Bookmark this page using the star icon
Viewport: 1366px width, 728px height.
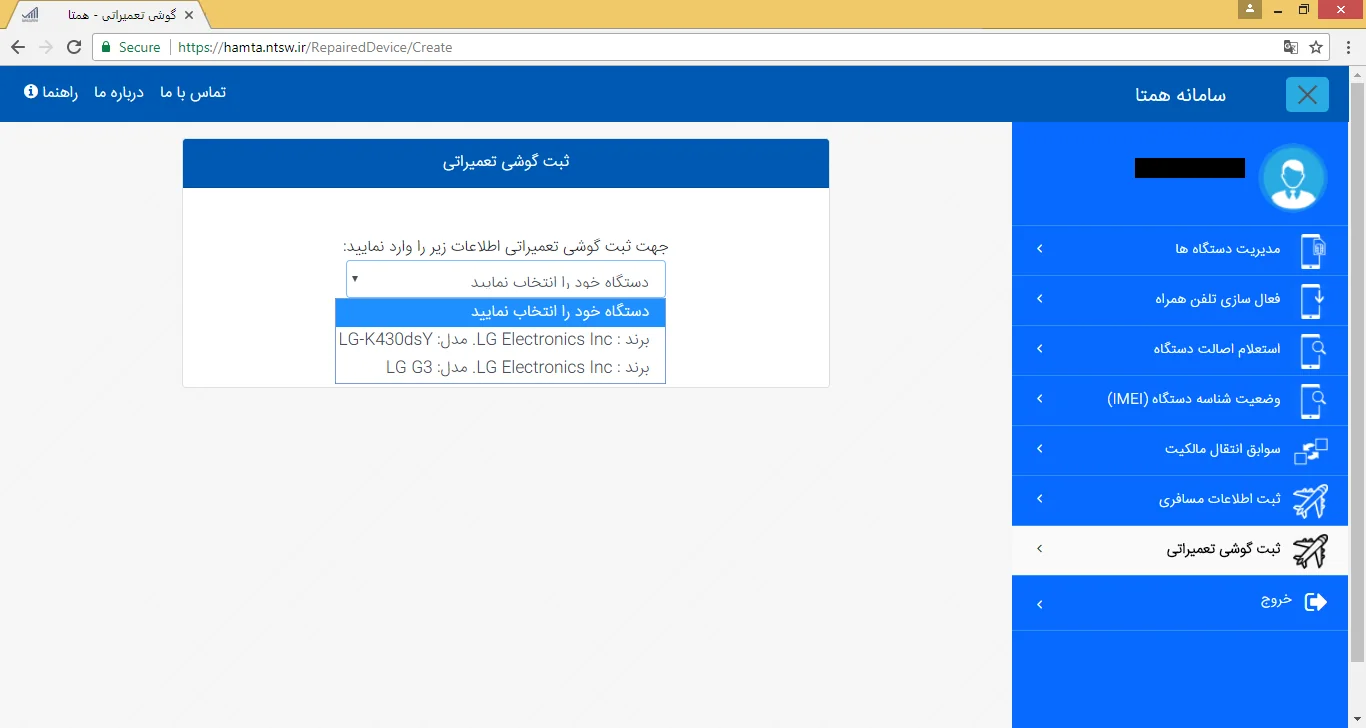tap(1316, 47)
